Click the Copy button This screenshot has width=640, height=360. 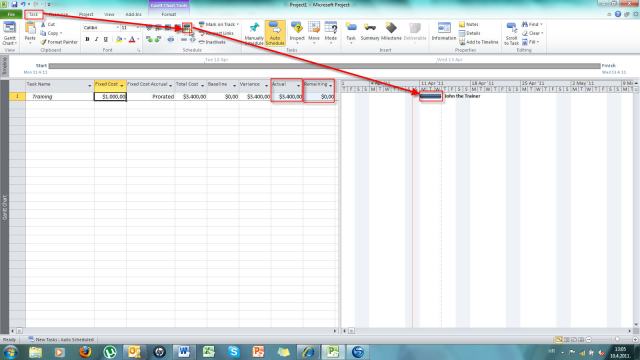(51, 33)
